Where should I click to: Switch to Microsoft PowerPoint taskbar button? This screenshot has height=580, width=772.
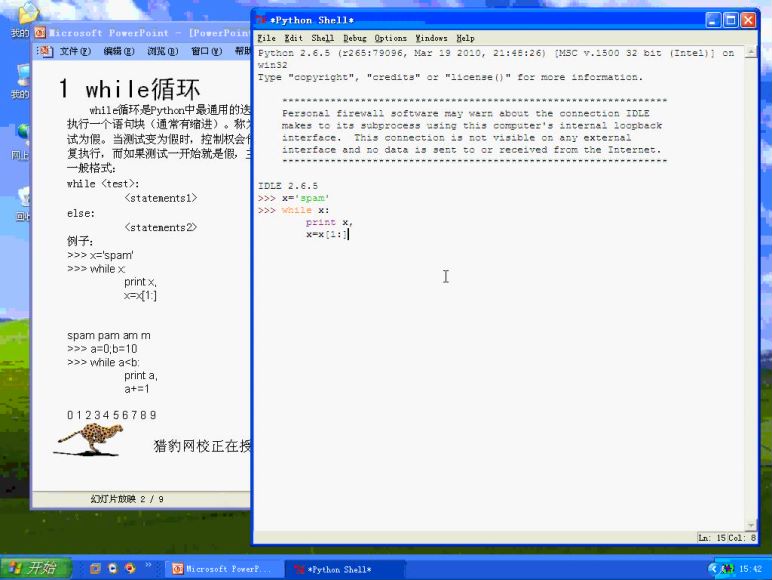[x=222, y=569]
